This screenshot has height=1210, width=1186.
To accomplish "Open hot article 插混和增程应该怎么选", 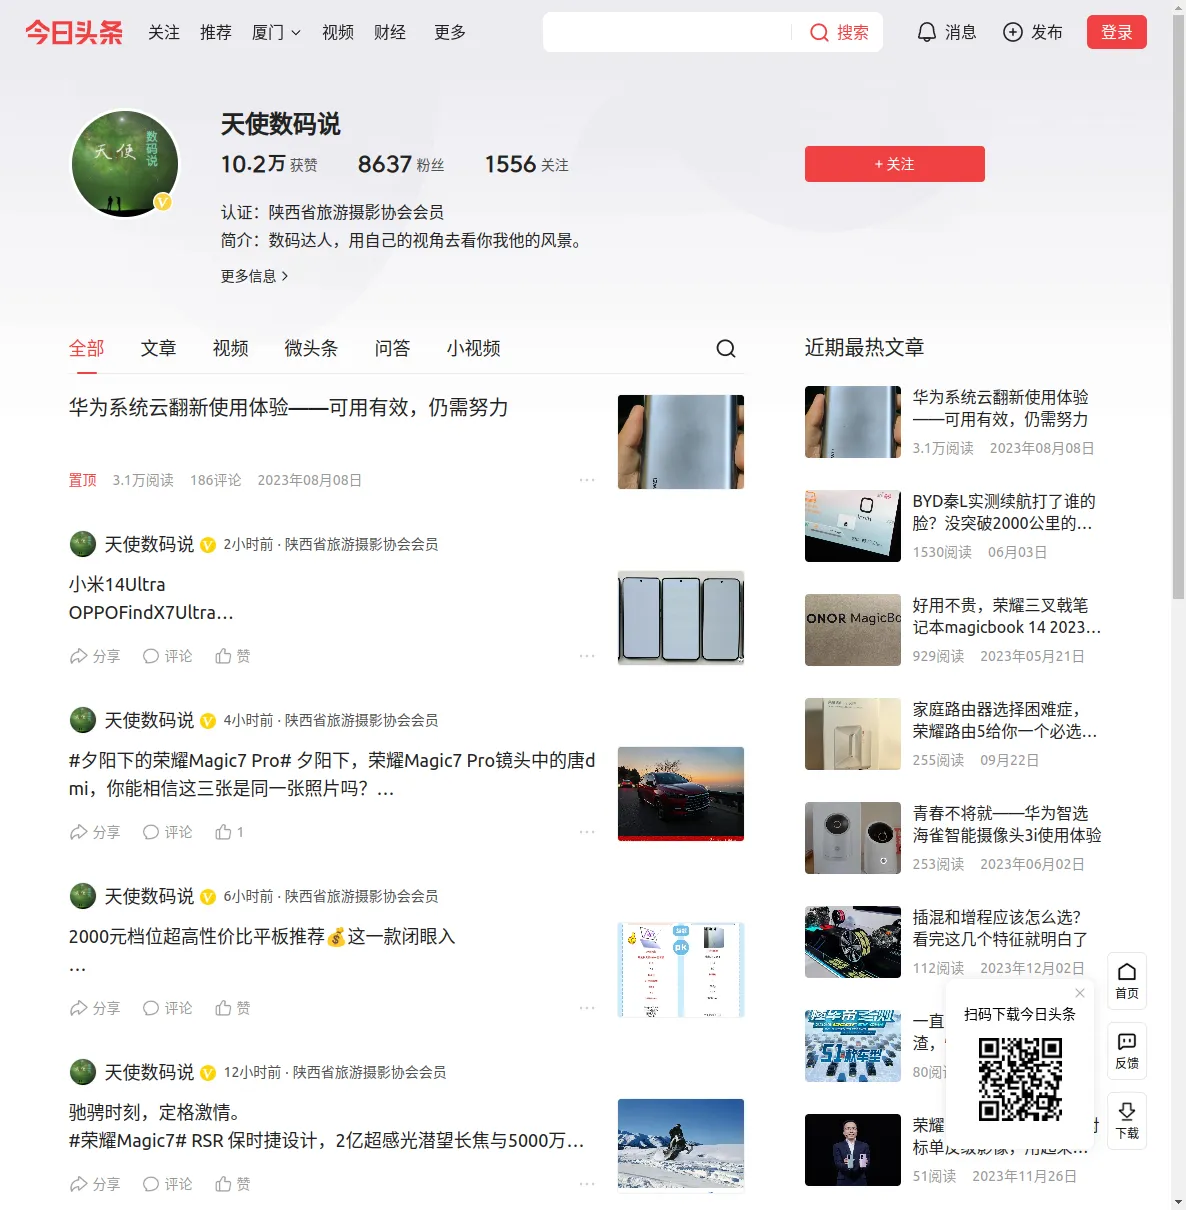I will click(1000, 928).
